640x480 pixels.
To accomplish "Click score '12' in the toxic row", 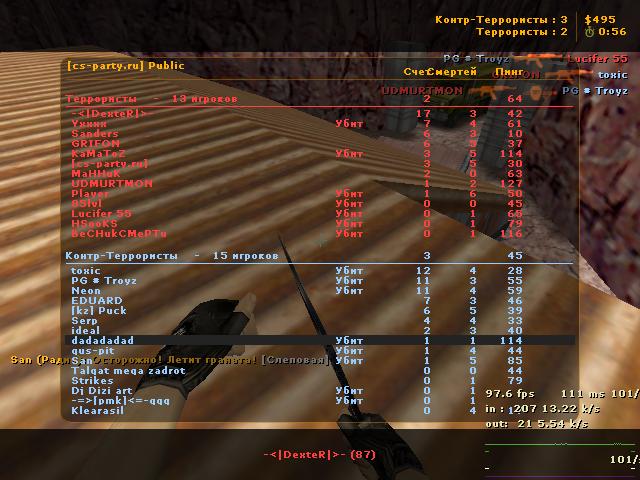I will [423, 271].
